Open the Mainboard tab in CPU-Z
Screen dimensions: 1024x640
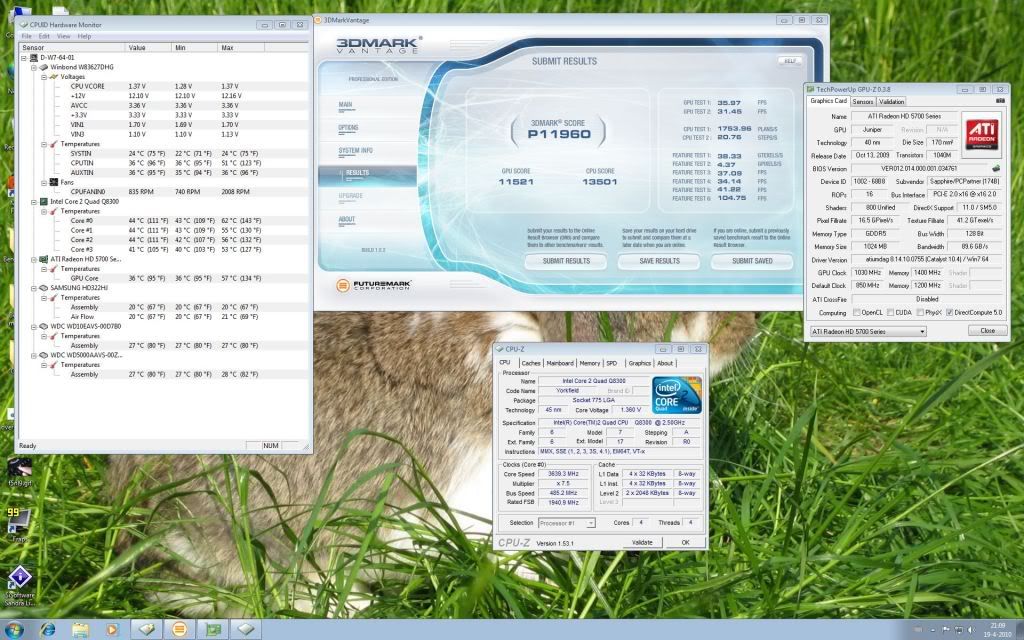(x=560, y=363)
